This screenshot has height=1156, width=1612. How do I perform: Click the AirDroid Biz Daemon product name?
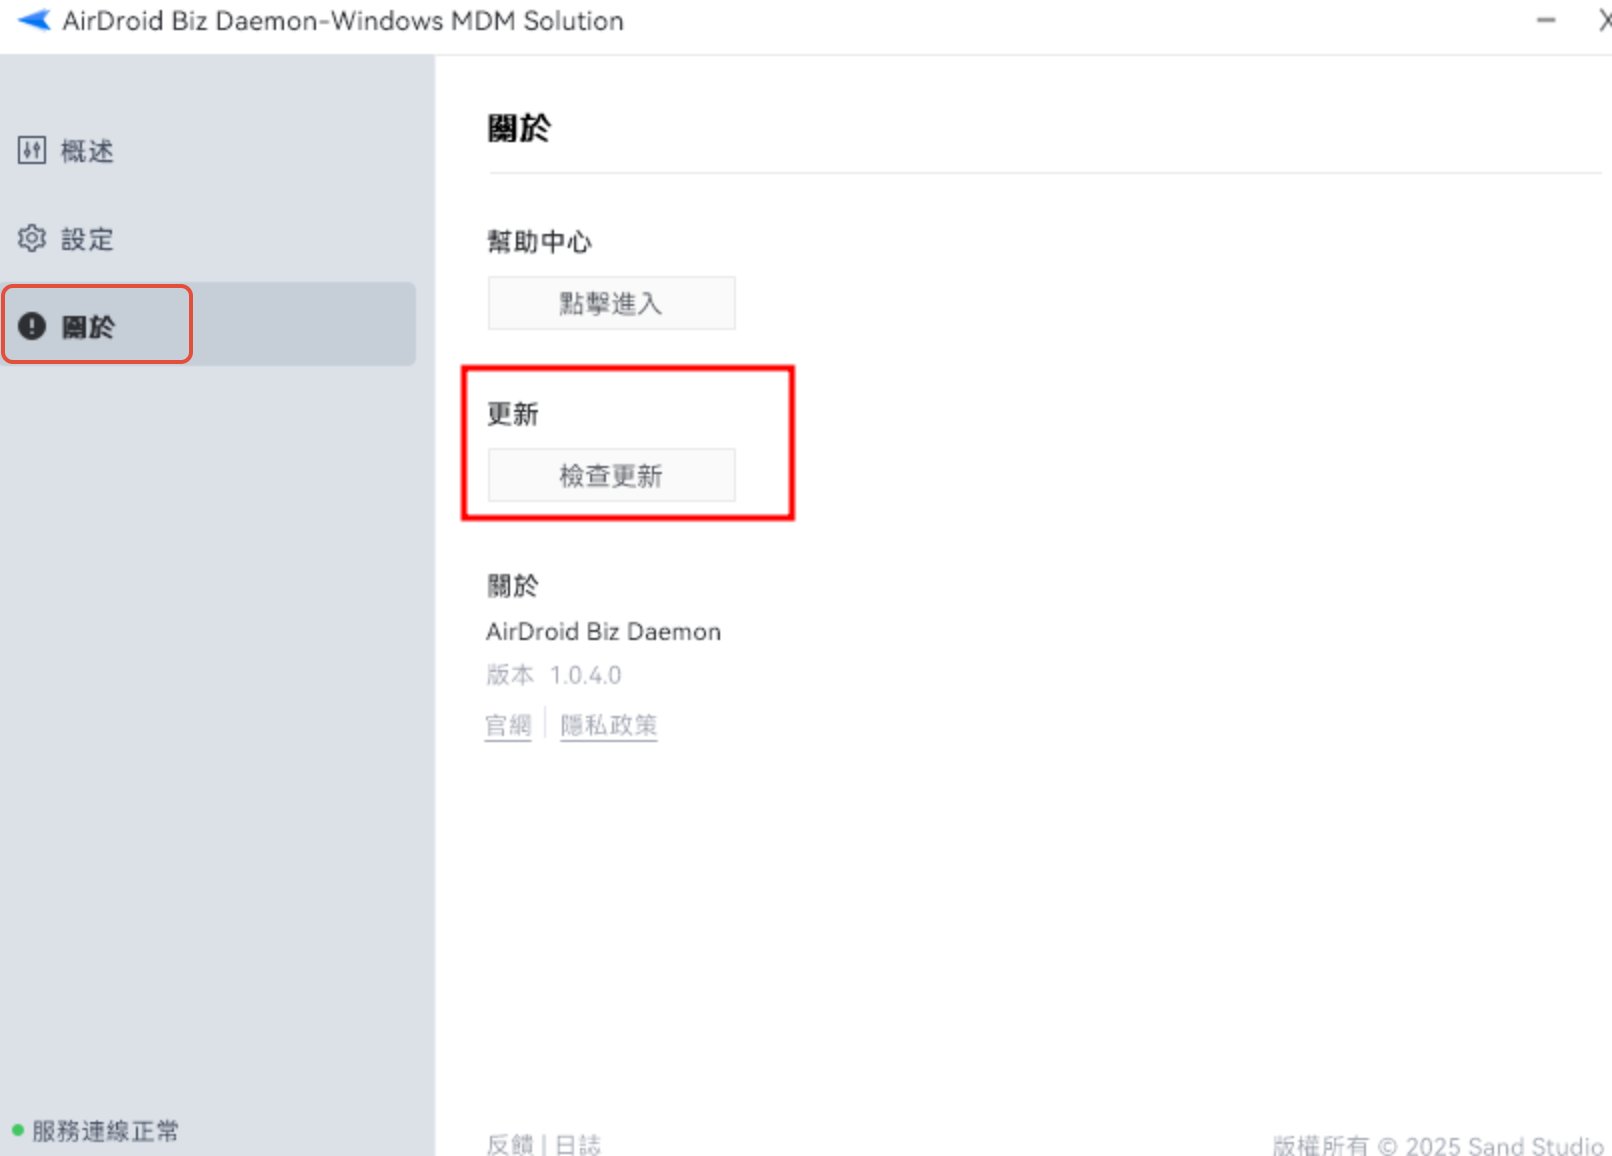[x=603, y=632]
